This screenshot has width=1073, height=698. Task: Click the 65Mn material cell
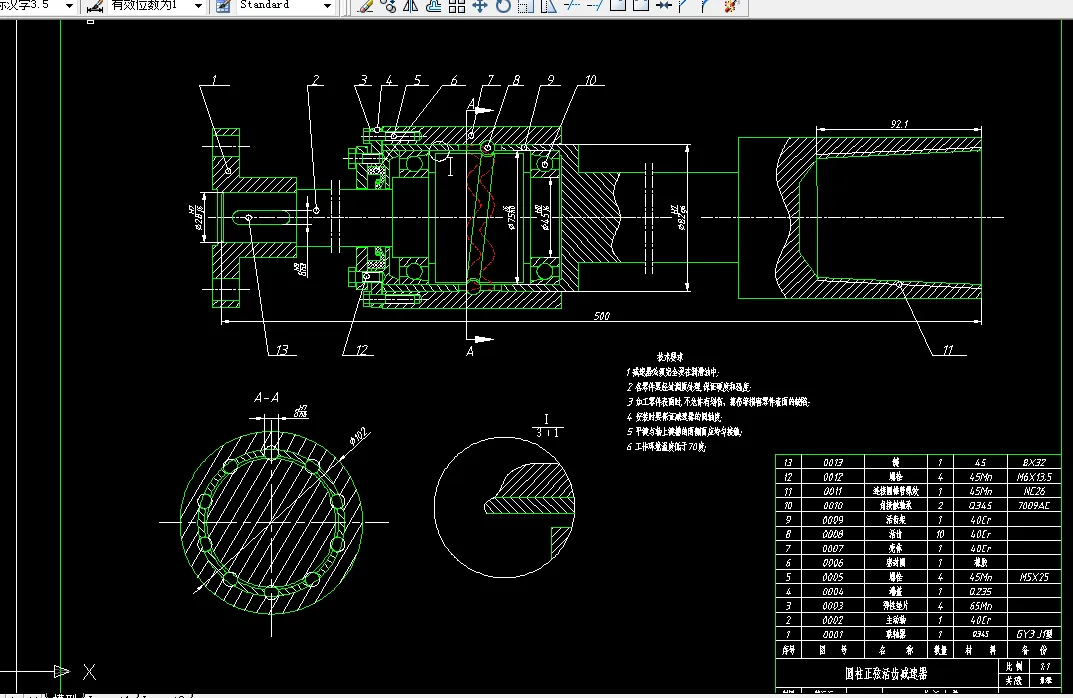coord(981,606)
